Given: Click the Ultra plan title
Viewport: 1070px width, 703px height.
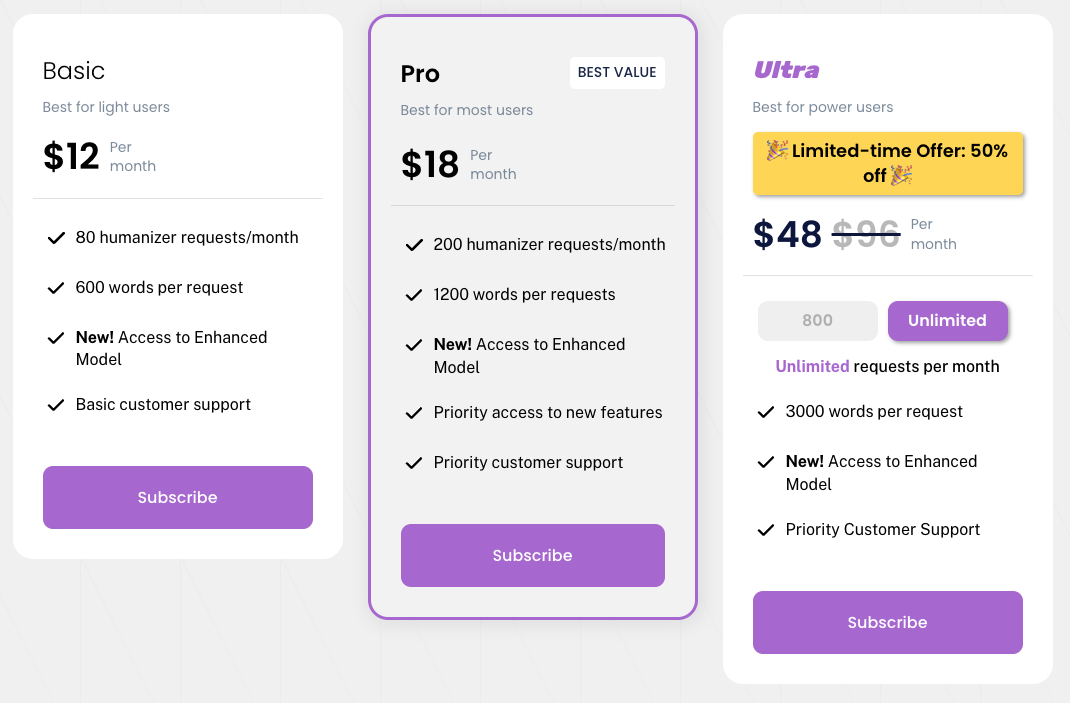Looking at the screenshot, I should click(x=786, y=70).
